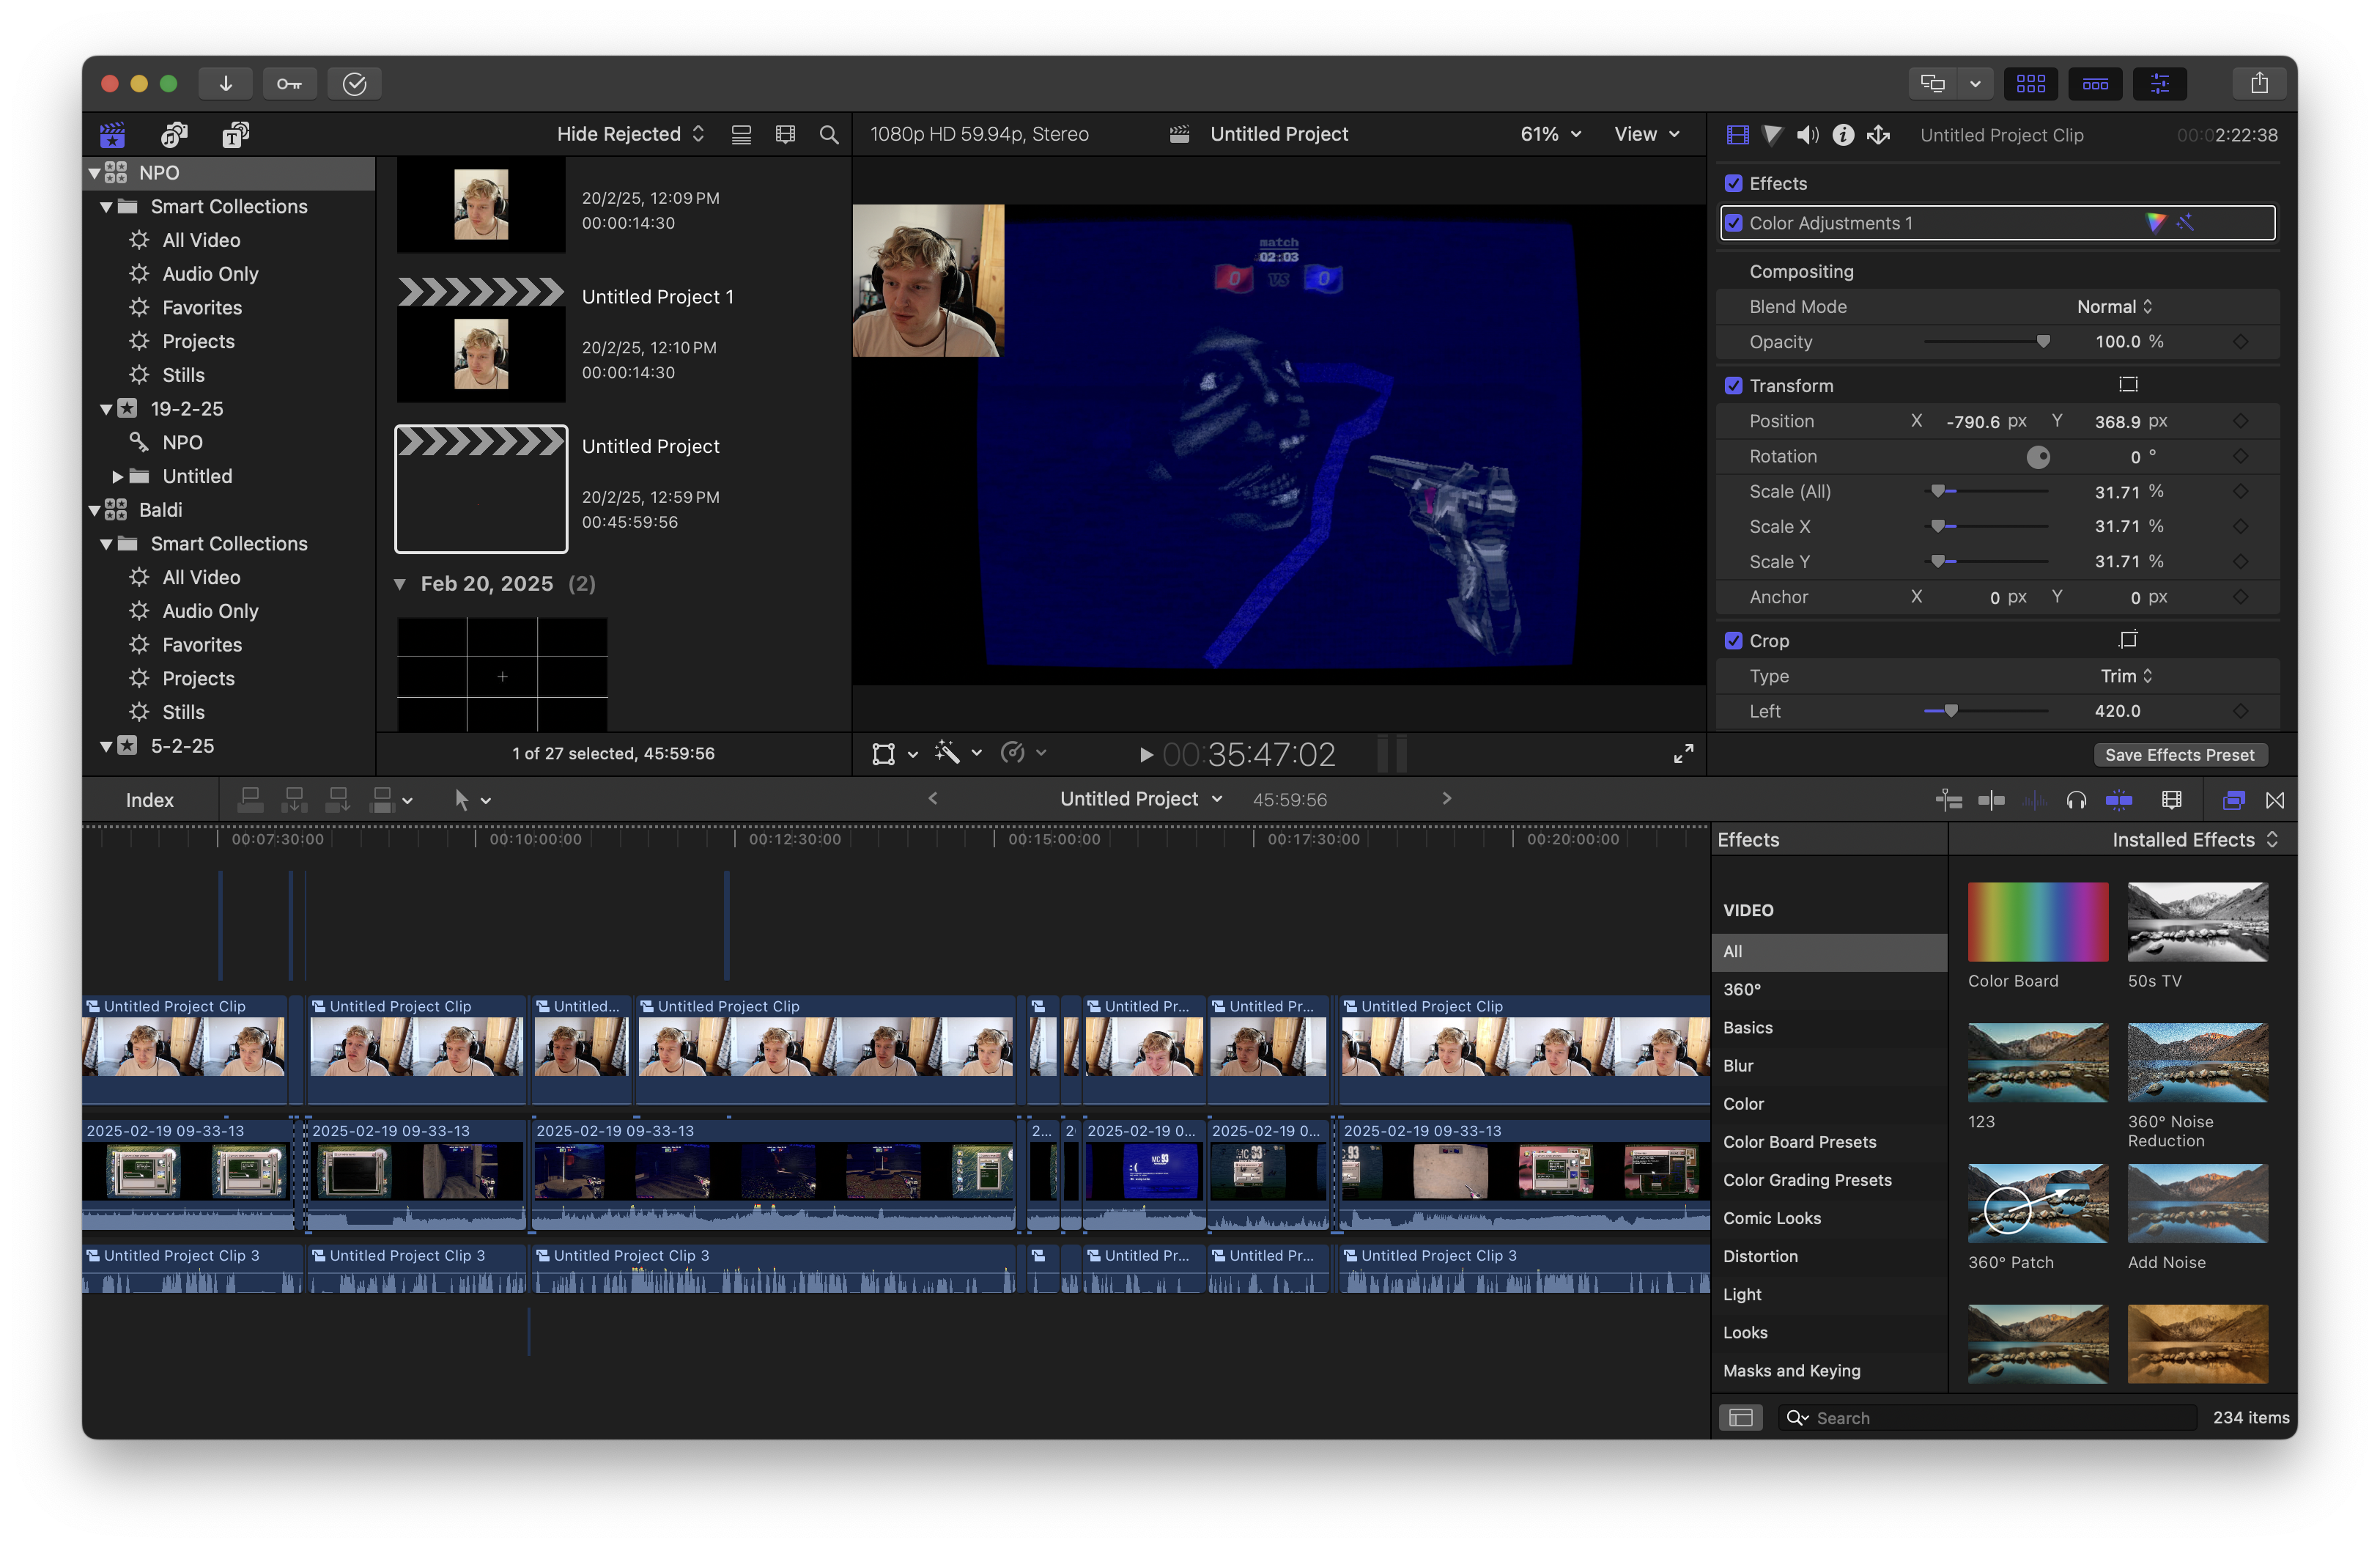The height and width of the screenshot is (1548, 2380).
Task: Click the Rotation dial
Action: point(2038,457)
